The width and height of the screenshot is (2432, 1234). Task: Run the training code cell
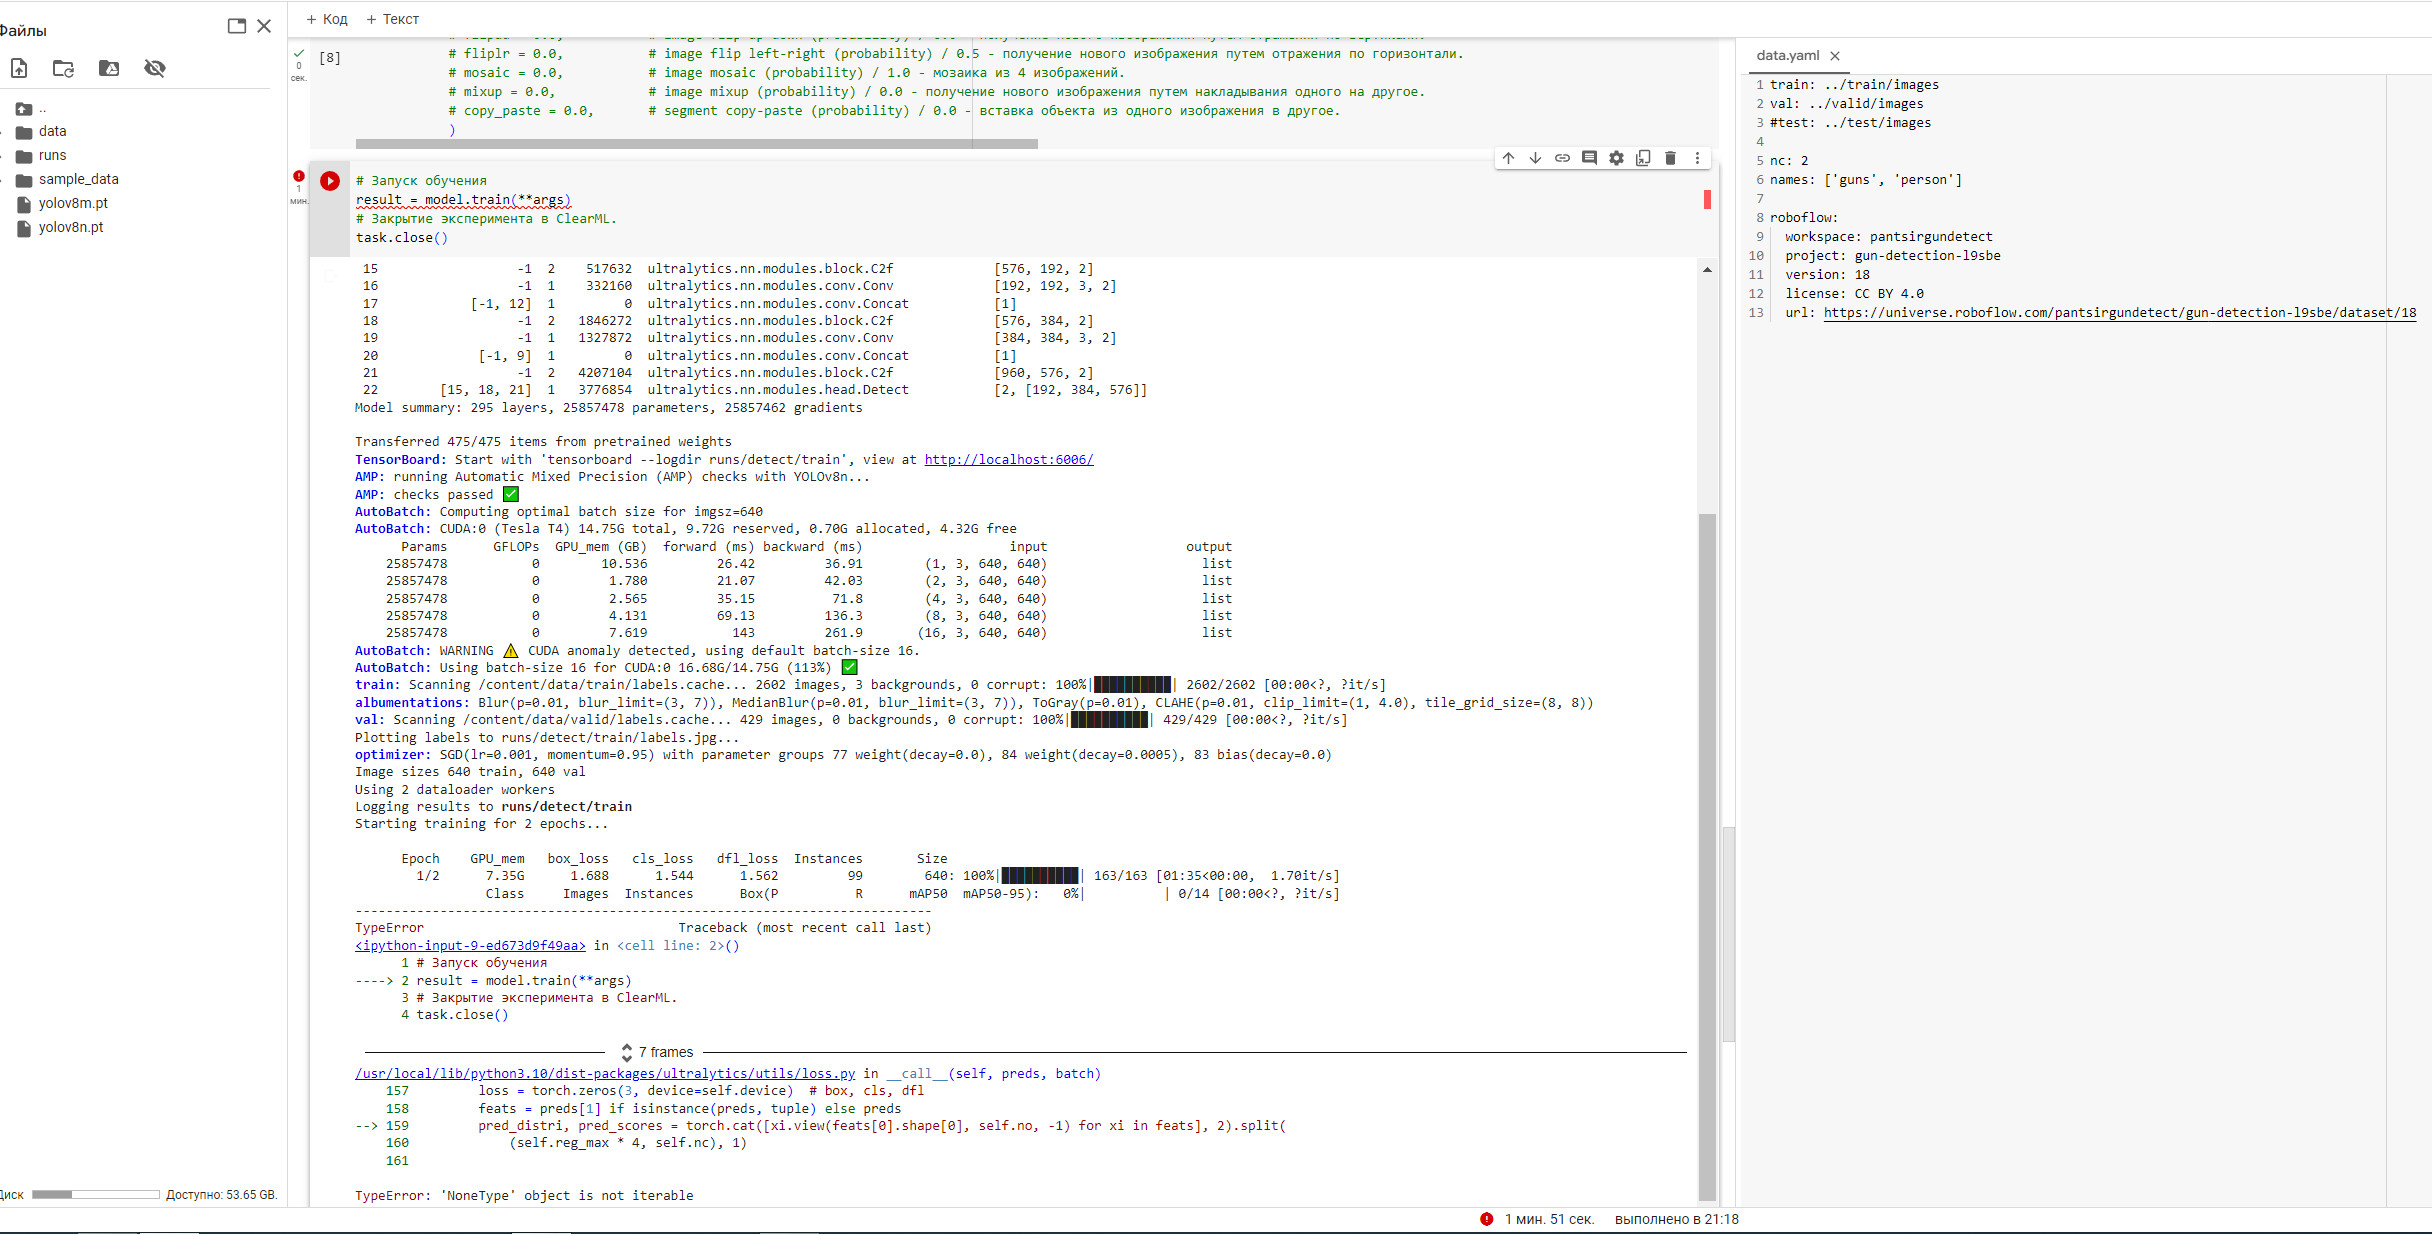330,181
